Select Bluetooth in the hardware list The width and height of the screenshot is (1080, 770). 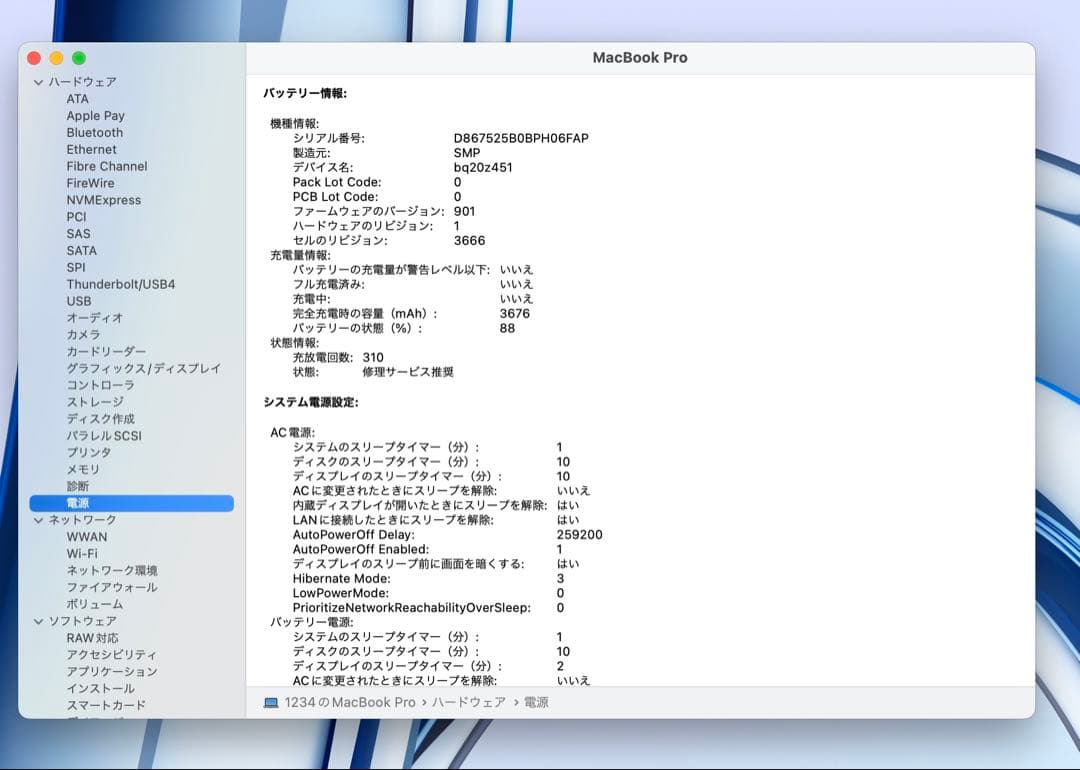coord(94,132)
